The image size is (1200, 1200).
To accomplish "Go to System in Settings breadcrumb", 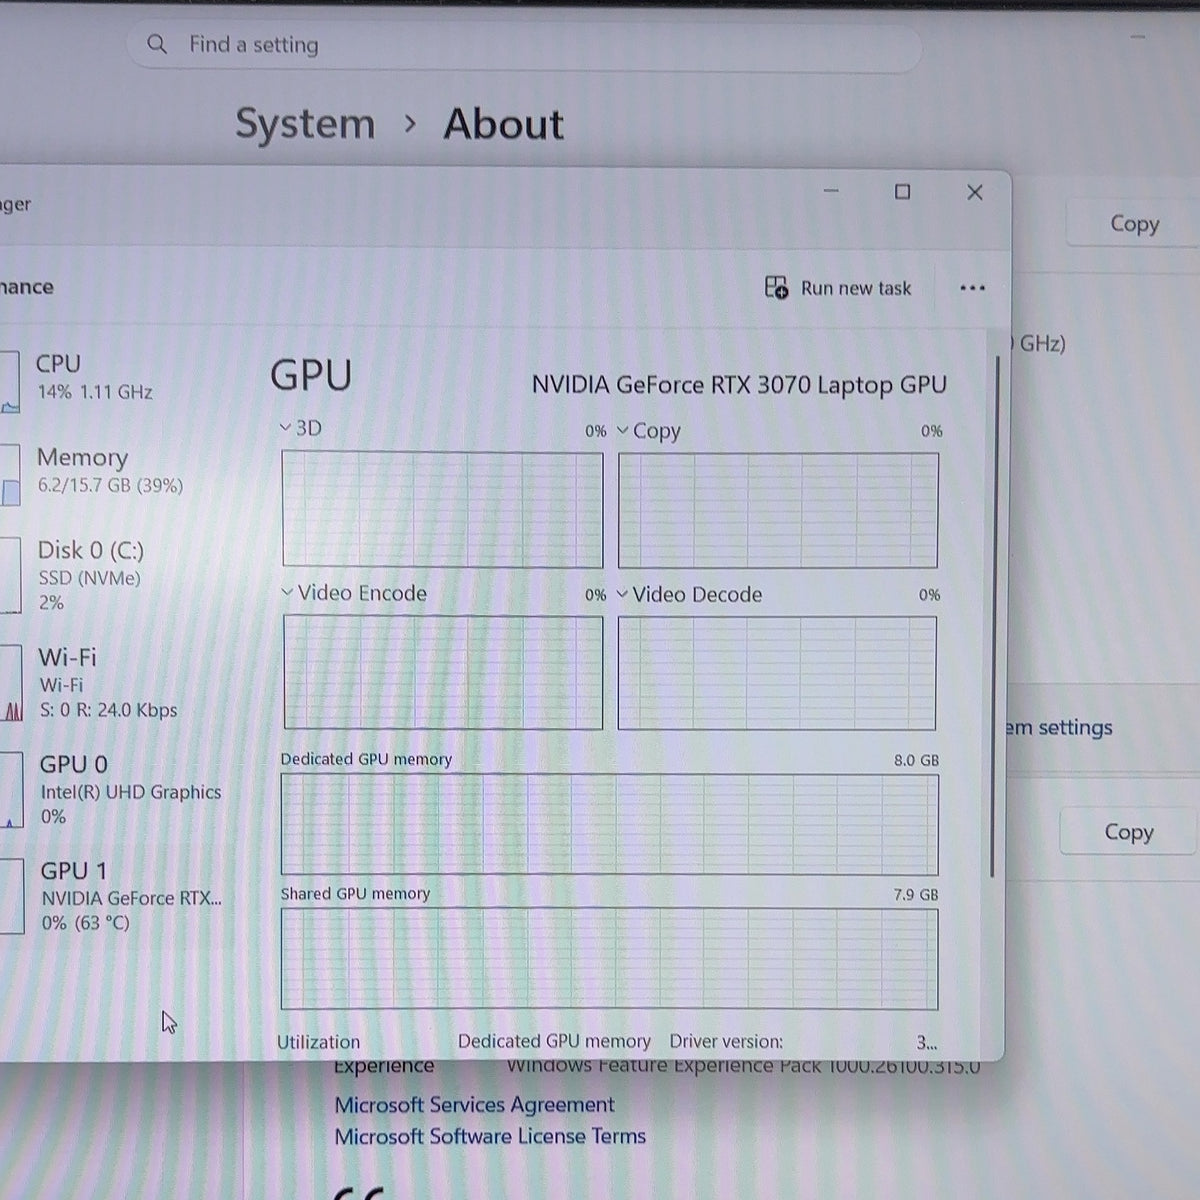I will (x=305, y=124).
